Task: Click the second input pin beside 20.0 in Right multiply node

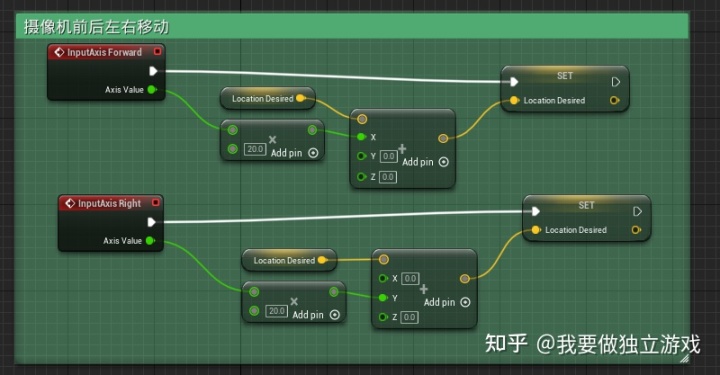Action: click(254, 311)
